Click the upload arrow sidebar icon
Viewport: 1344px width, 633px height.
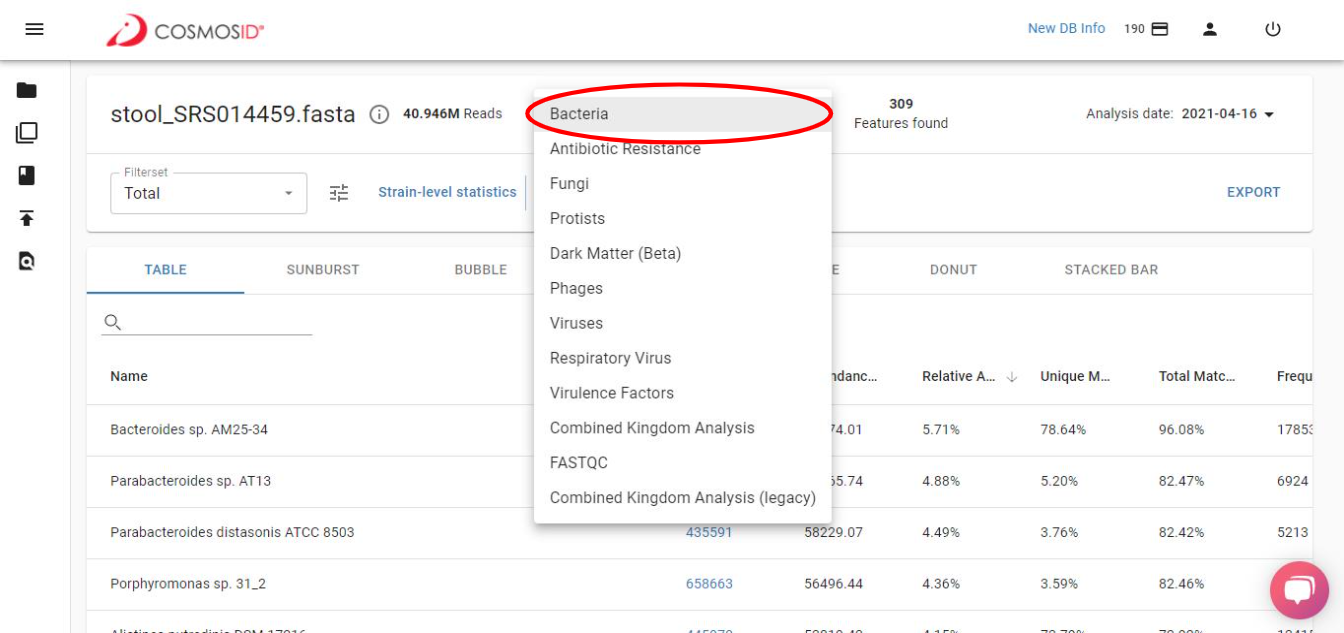(x=27, y=218)
